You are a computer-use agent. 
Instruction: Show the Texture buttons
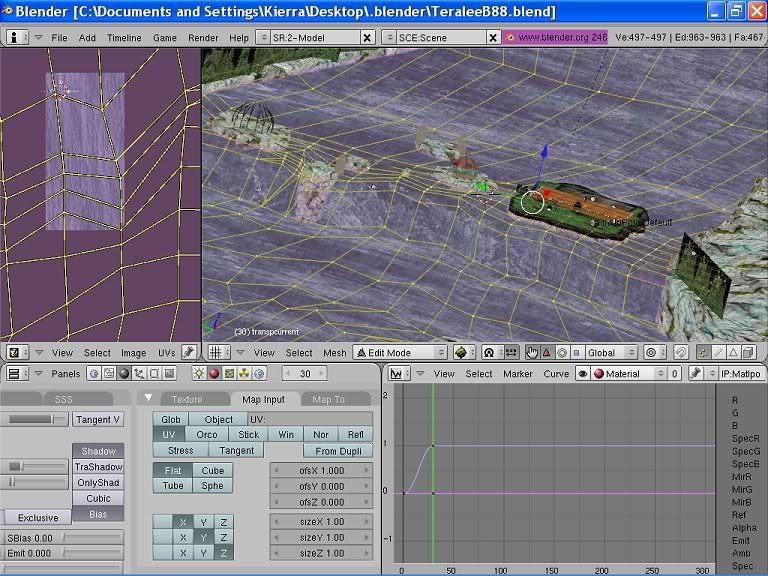tap(229, 374)
